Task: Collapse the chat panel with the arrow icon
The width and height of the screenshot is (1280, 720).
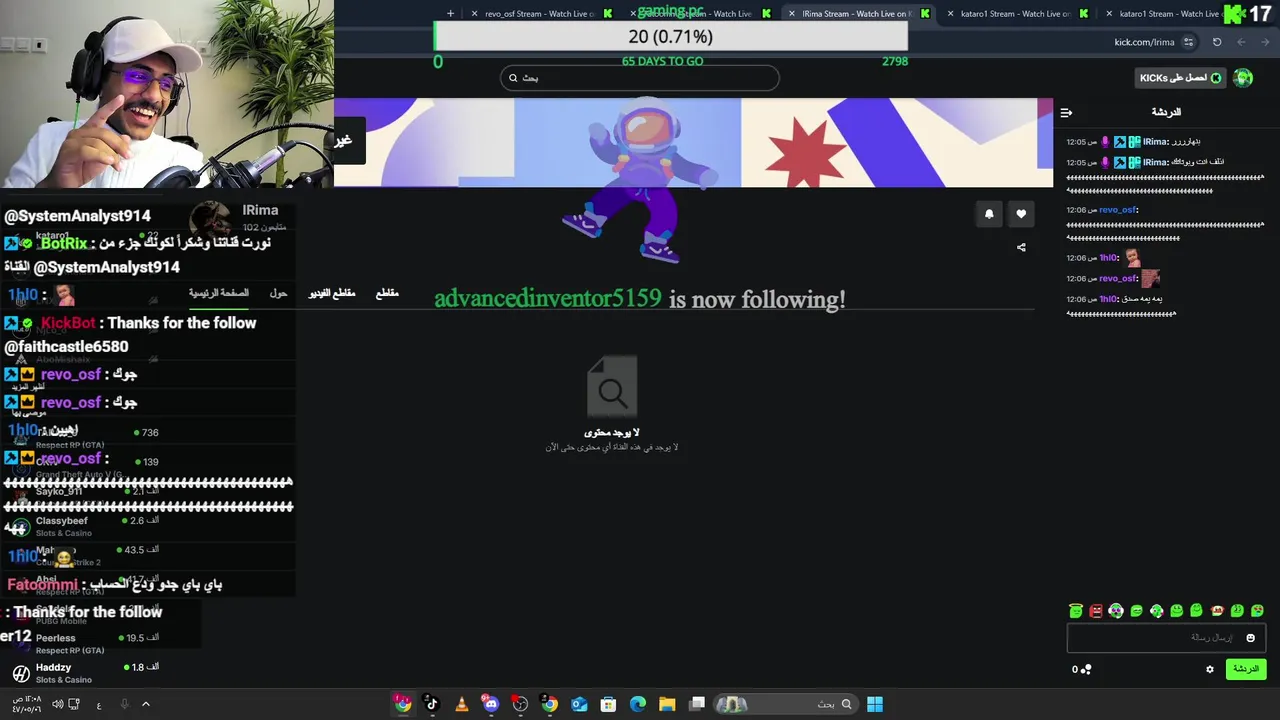Action: [1066, 113]
